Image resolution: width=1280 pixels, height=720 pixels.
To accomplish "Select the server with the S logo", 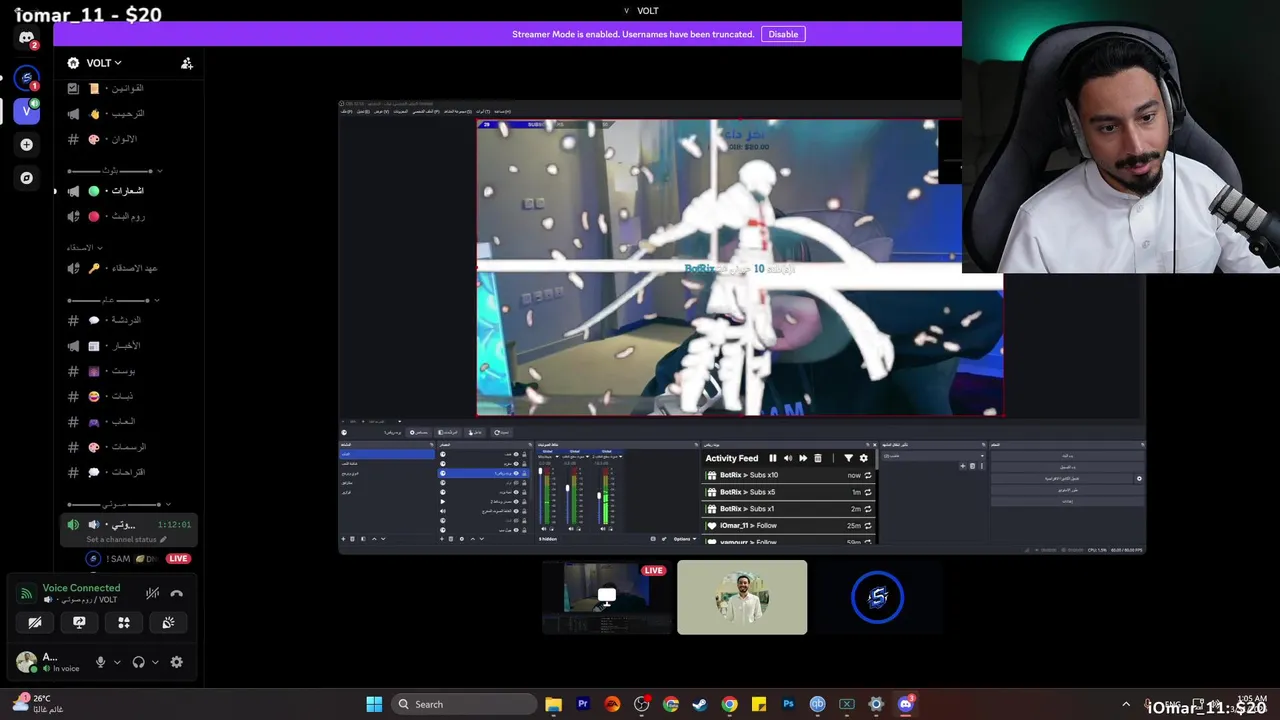I will 27,77.
